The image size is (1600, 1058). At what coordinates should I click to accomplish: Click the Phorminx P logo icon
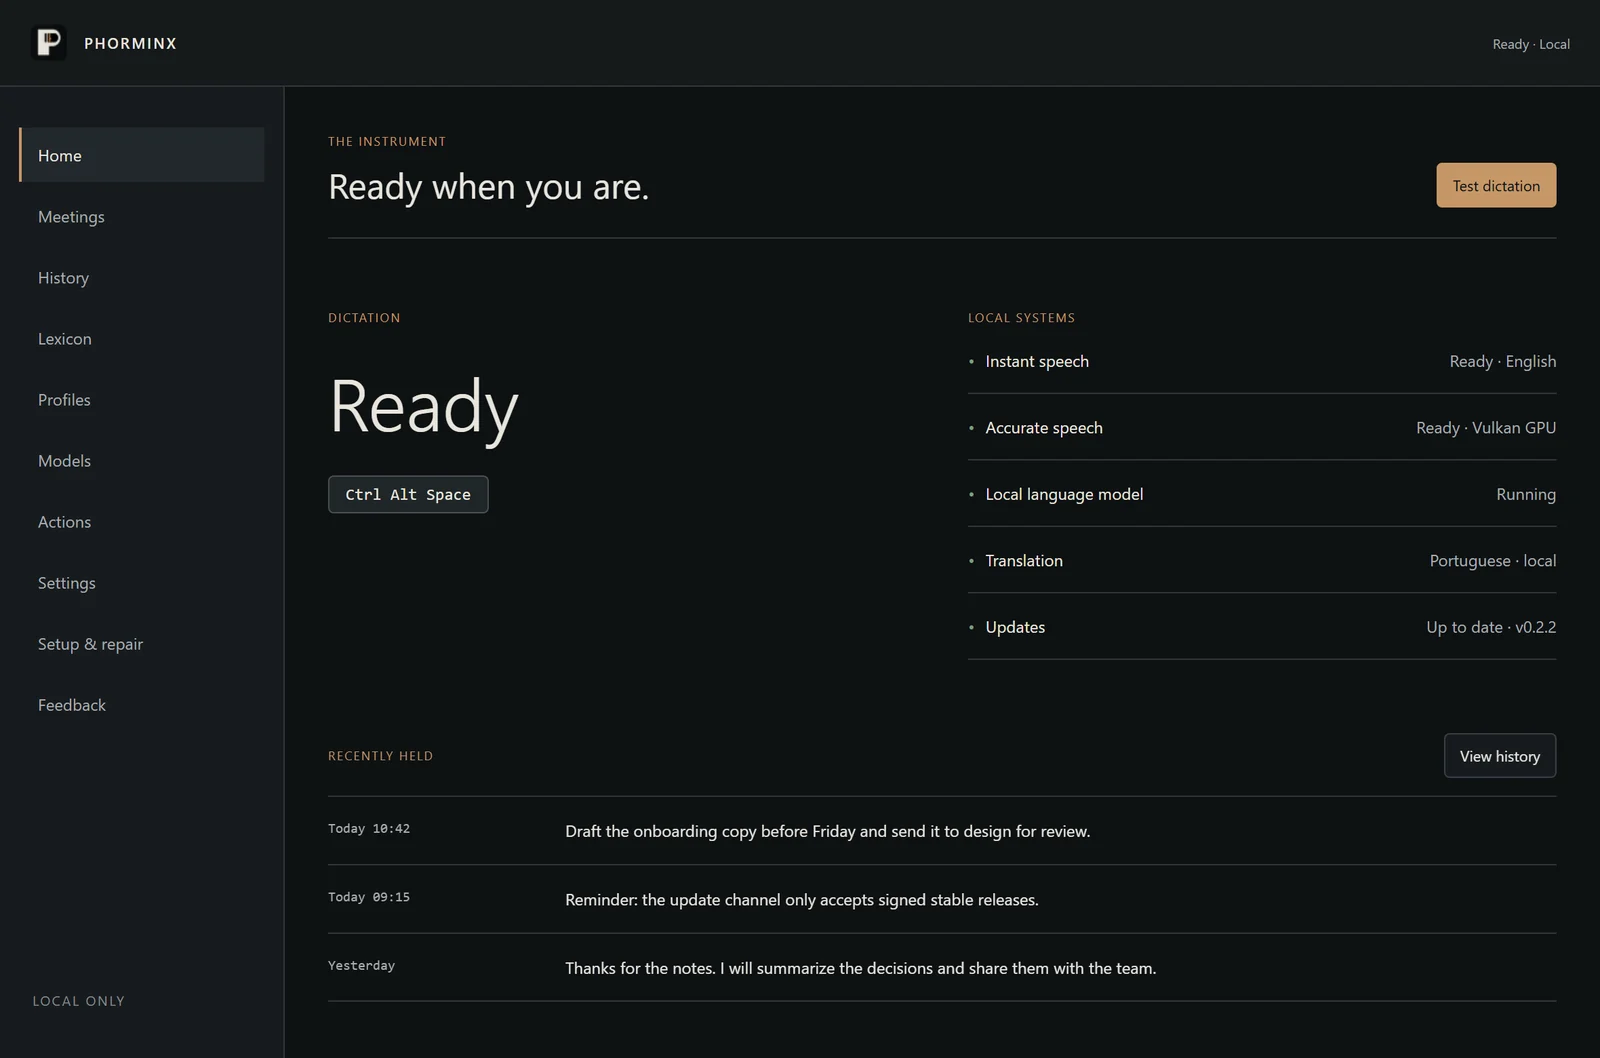pyautogui.click(x=49, y=43)
